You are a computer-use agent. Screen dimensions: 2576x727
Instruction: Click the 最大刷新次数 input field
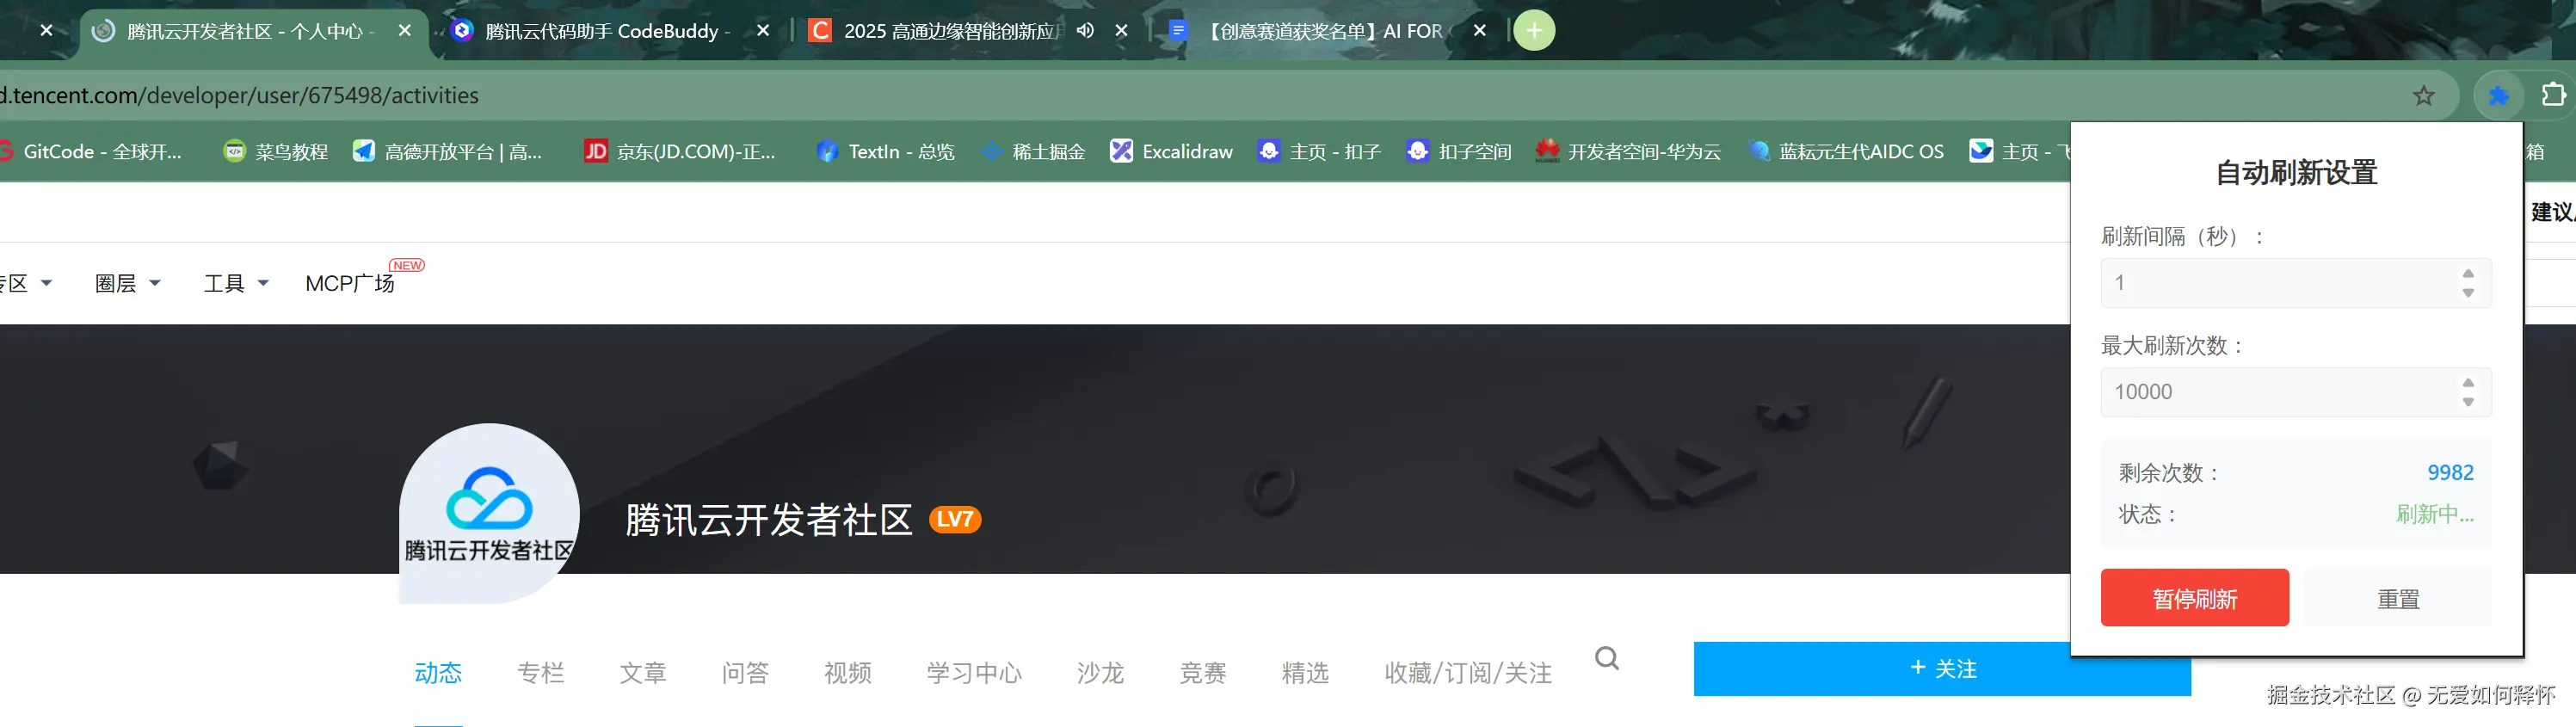pyautogui.click(x=2295, y=392)
